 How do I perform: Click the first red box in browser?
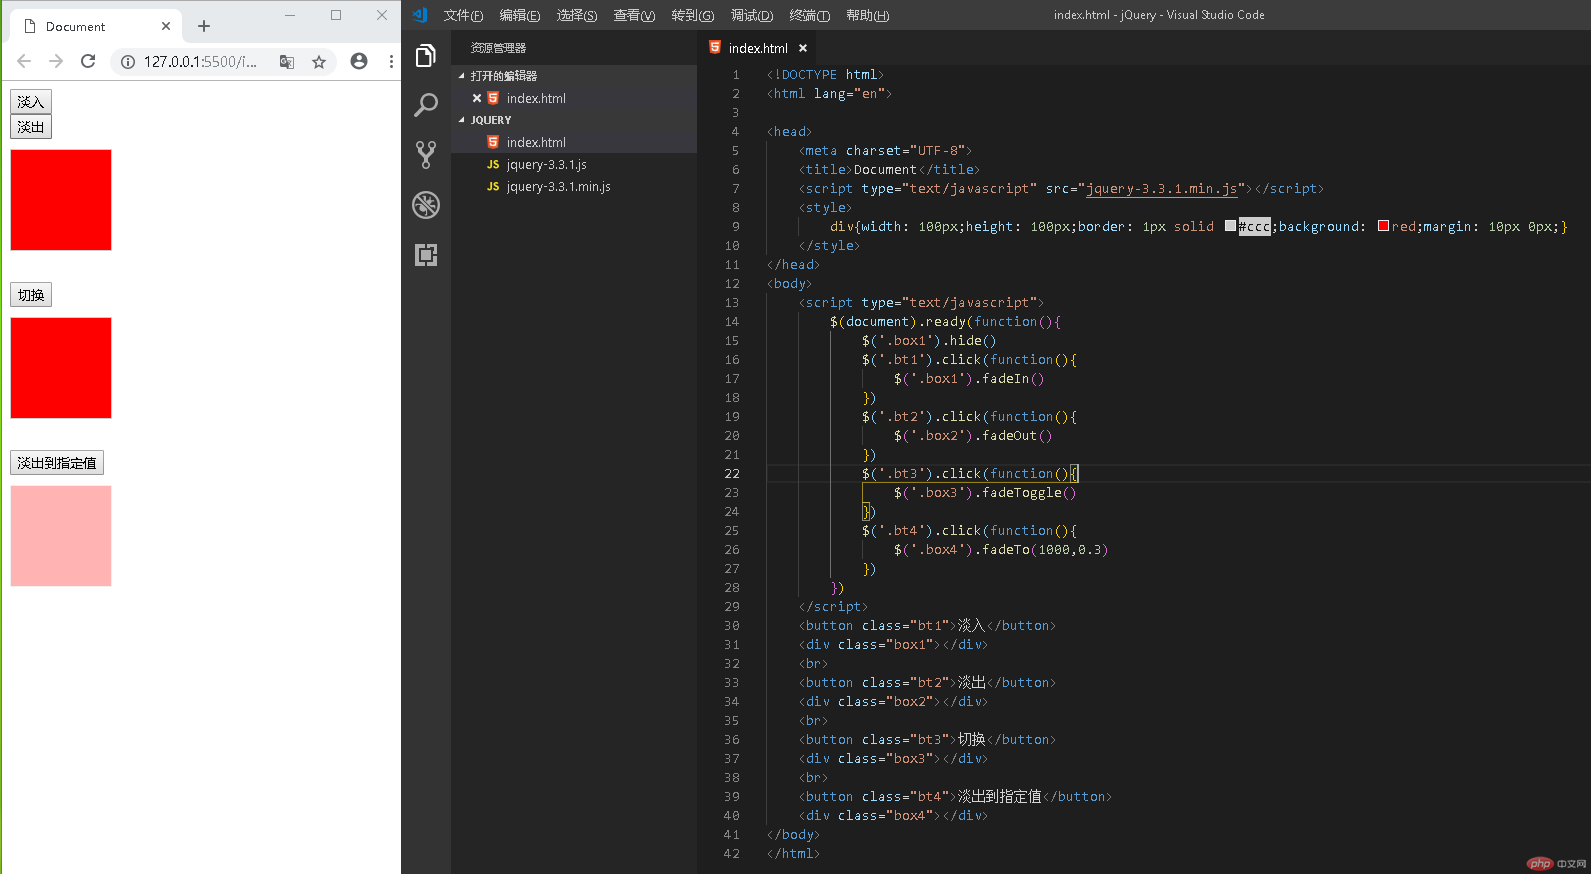click(x=61, y=200)
